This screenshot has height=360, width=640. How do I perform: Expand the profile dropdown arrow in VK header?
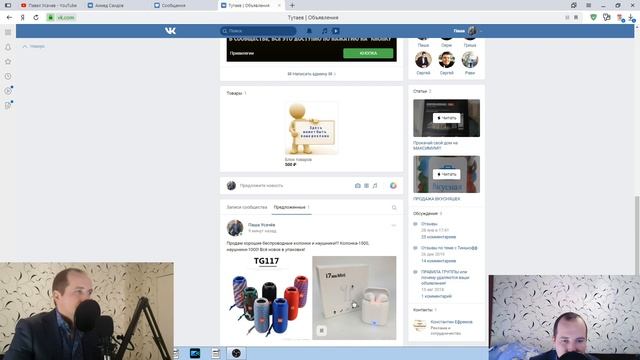480,31
